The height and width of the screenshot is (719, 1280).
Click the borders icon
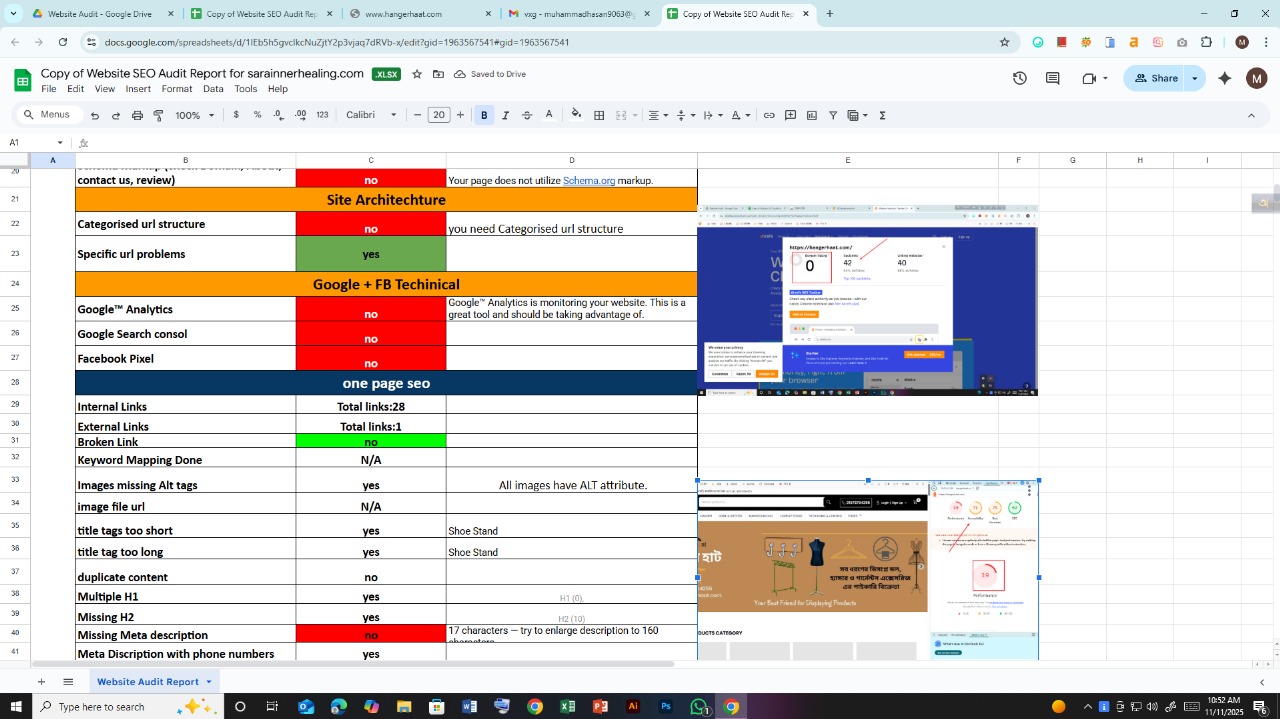(598, 114)
